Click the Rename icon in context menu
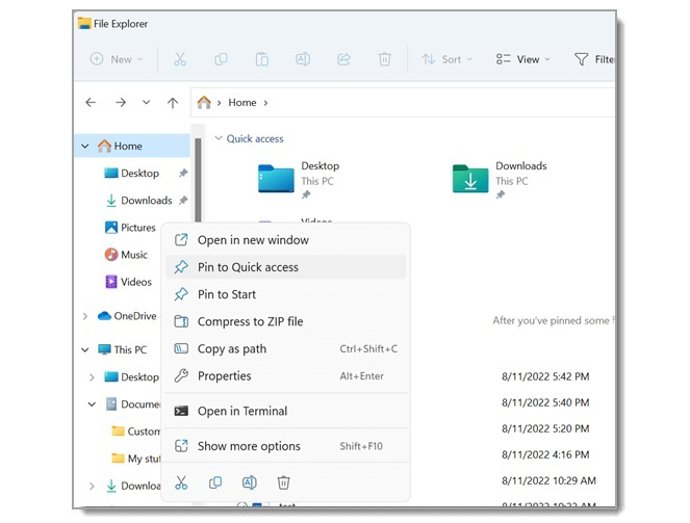Screen dimensions: 690x523 pos(250,483)
